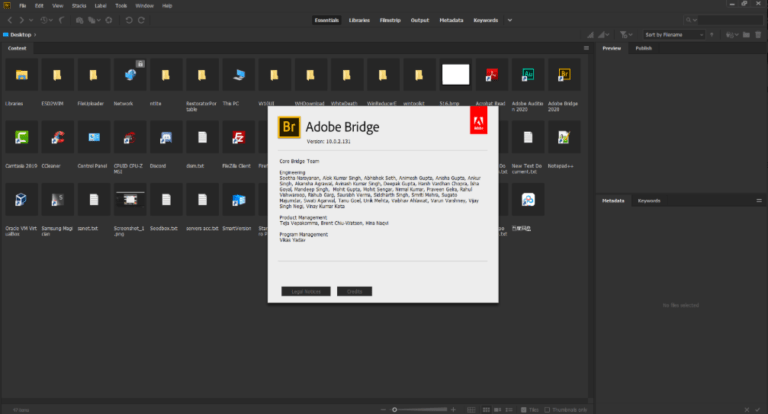
Task: Toggle the Thumbnails only checkbox
Action: click(548, 410)
